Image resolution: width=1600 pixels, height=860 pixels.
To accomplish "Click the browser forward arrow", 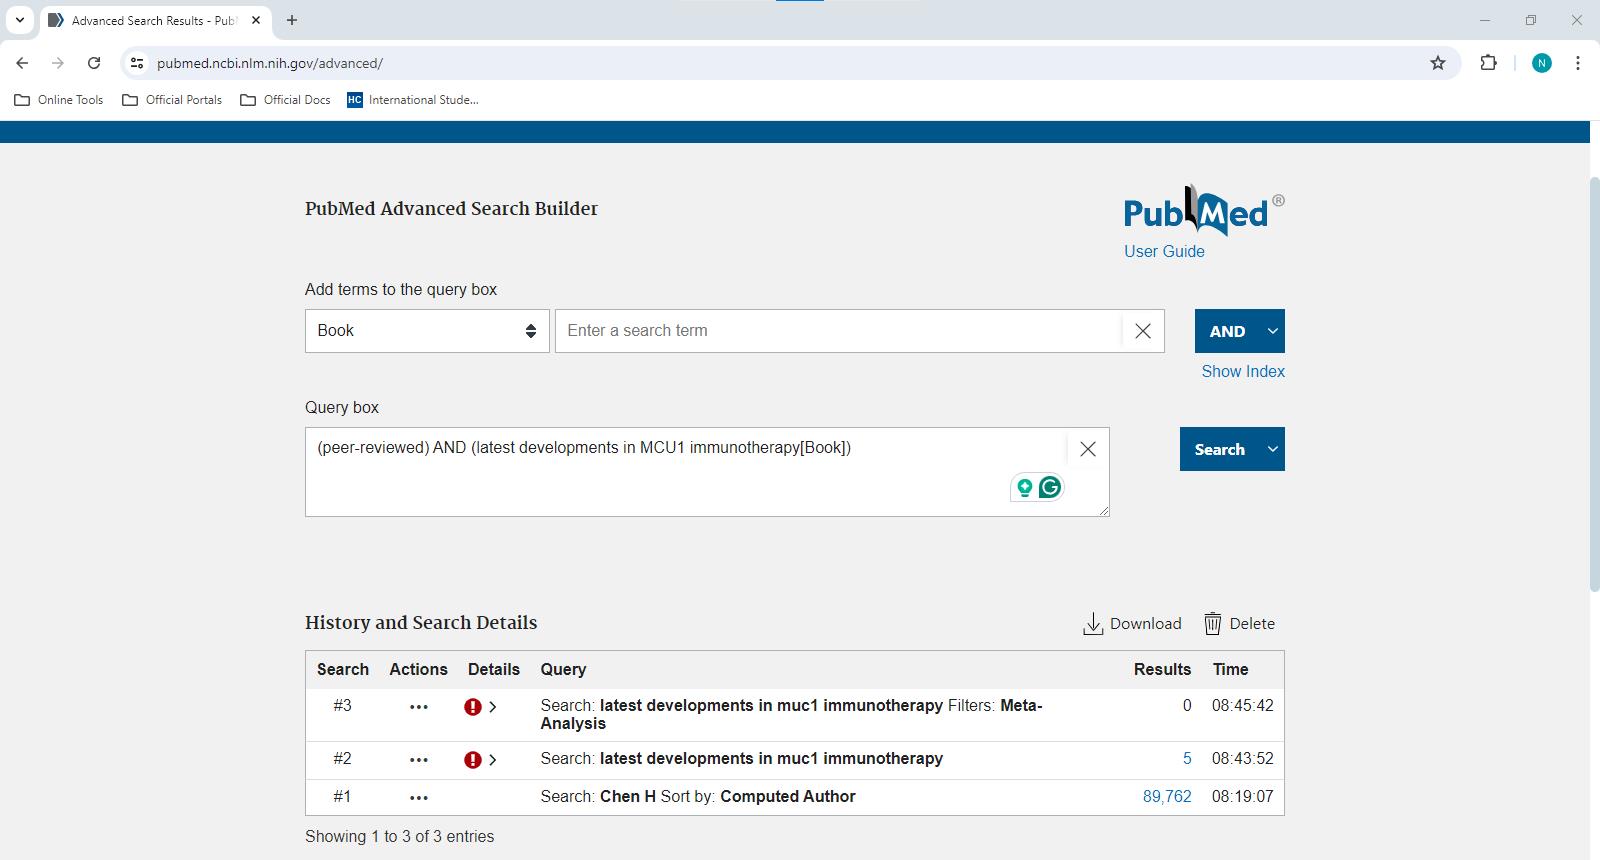I will tap(58, 63).
